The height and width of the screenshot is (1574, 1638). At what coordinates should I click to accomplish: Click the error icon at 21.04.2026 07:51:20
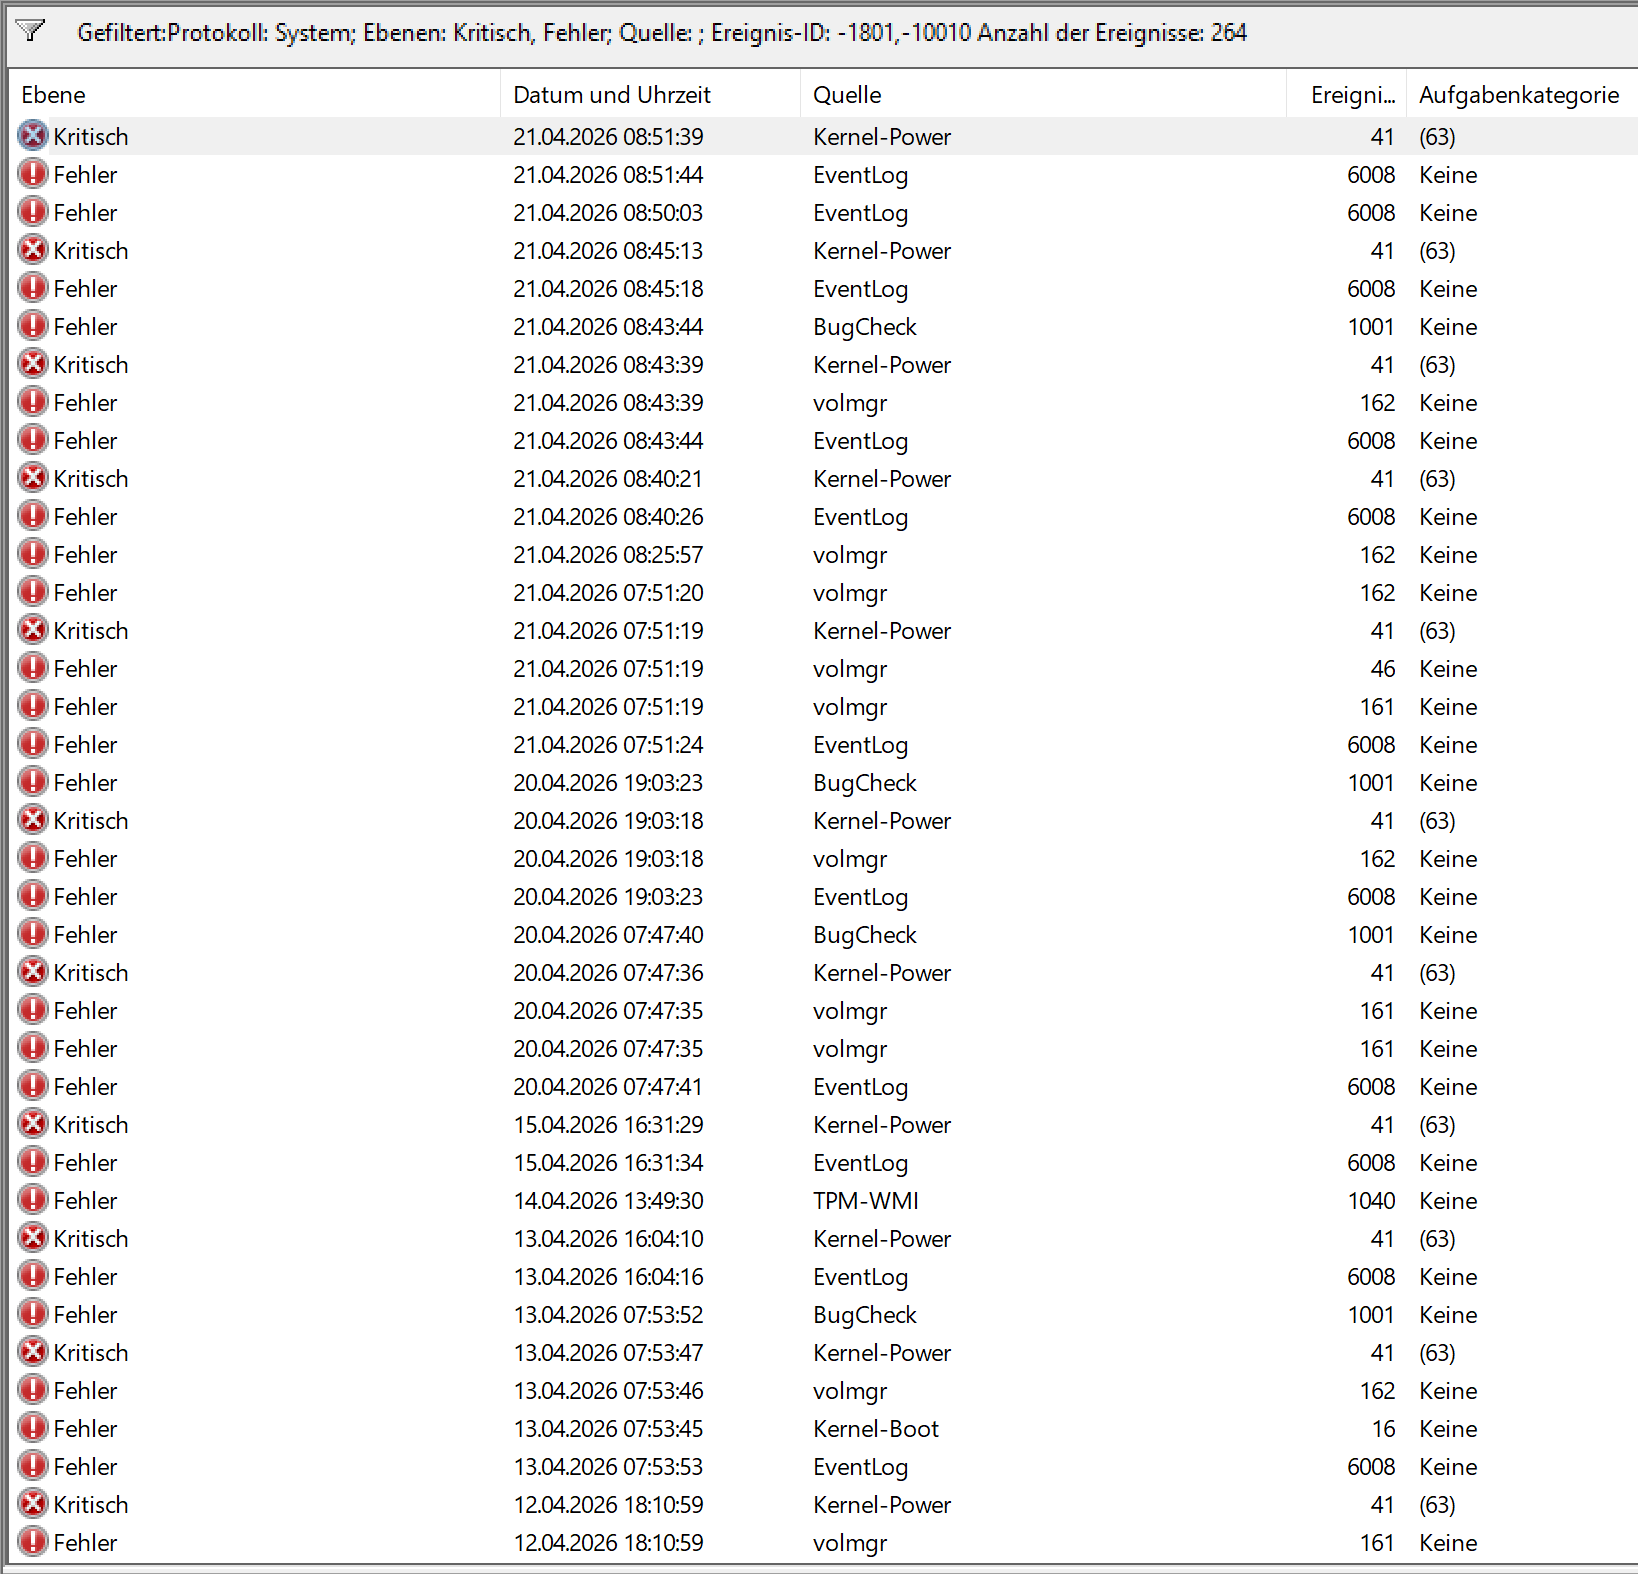(33, 591)
